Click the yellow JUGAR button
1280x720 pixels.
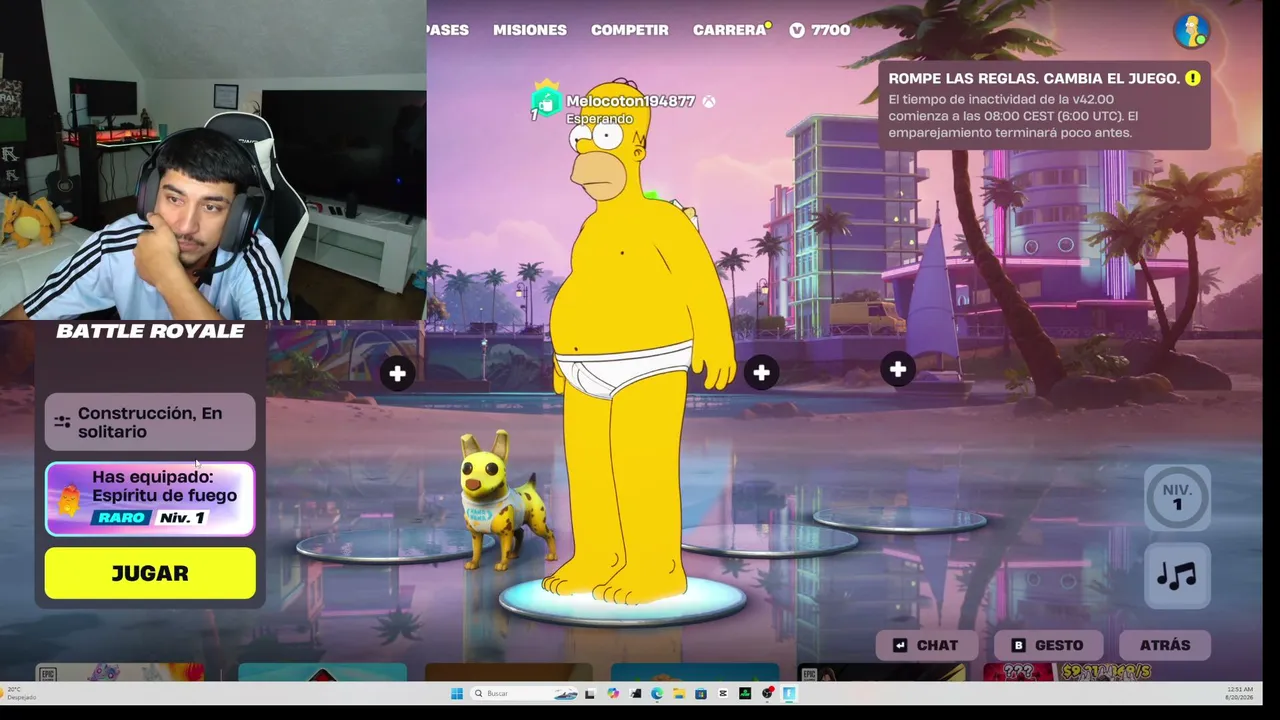(x=150, y=573)
